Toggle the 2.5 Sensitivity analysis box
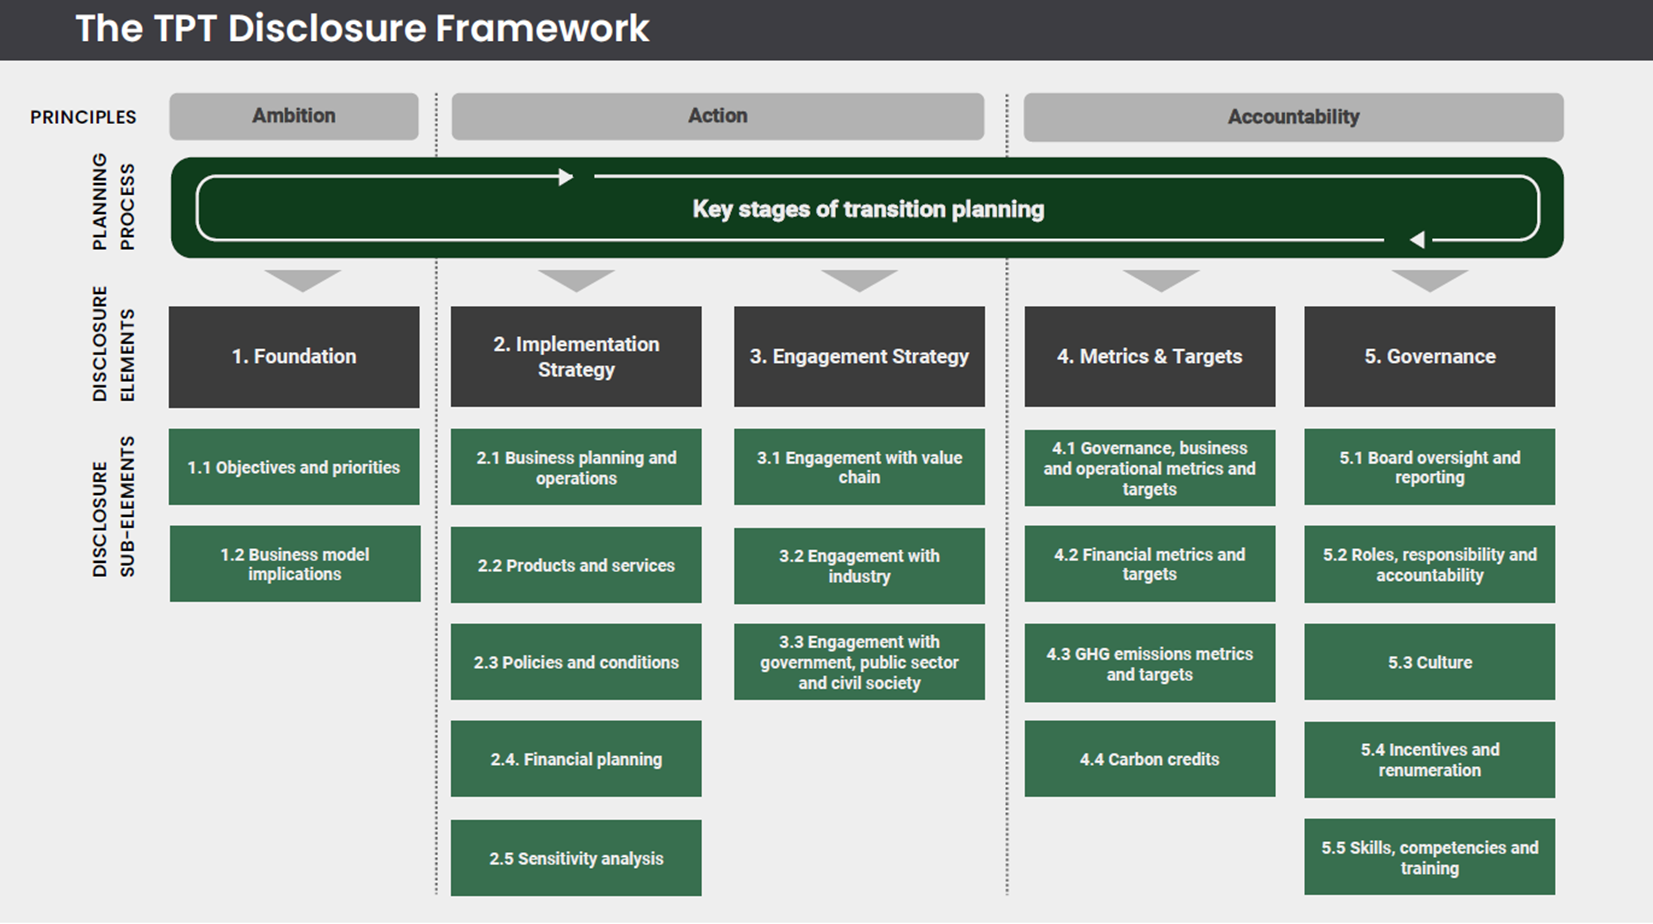The height and width of the screenshot is (924, 1653). tap(576, 857)
